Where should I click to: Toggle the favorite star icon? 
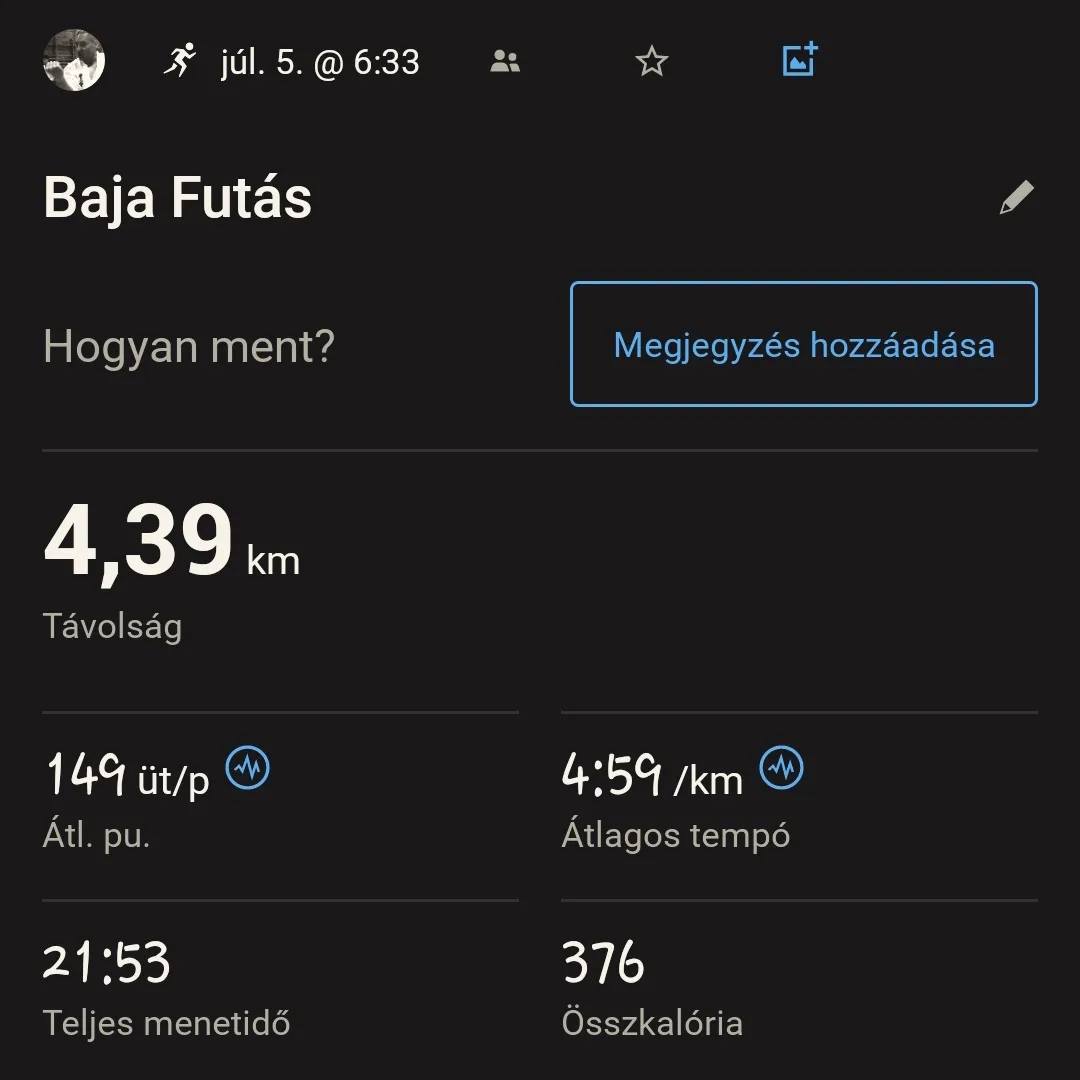[x=652, y=62]
